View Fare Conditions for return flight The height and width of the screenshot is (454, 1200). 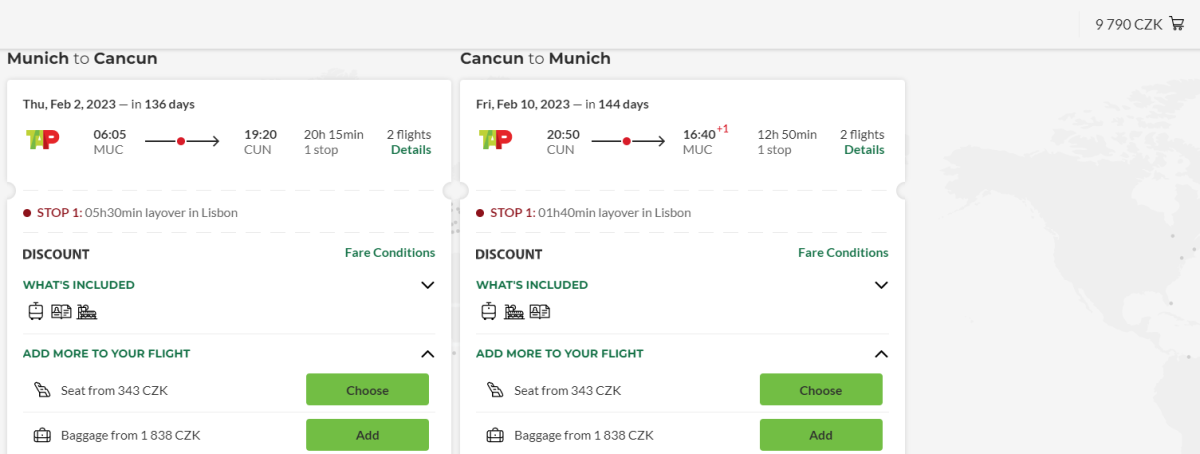(843, 253)
